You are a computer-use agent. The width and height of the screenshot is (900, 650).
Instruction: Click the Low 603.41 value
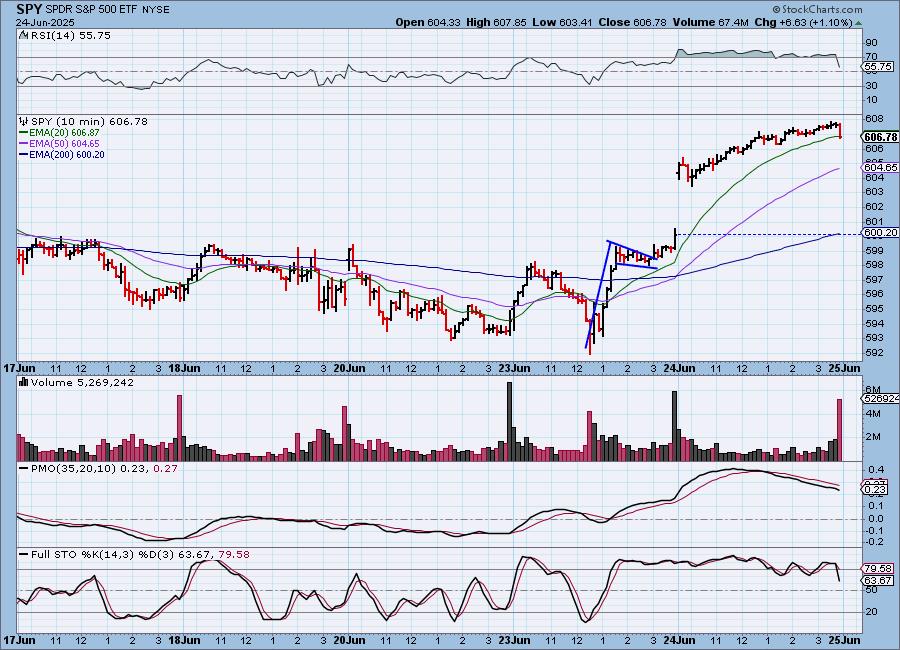click(x=561, y=22)
